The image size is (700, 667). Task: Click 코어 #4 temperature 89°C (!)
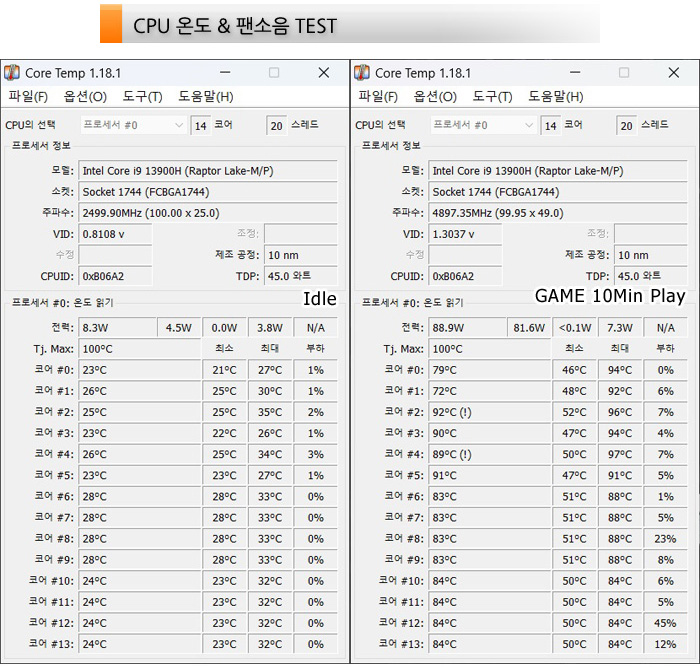490,454
